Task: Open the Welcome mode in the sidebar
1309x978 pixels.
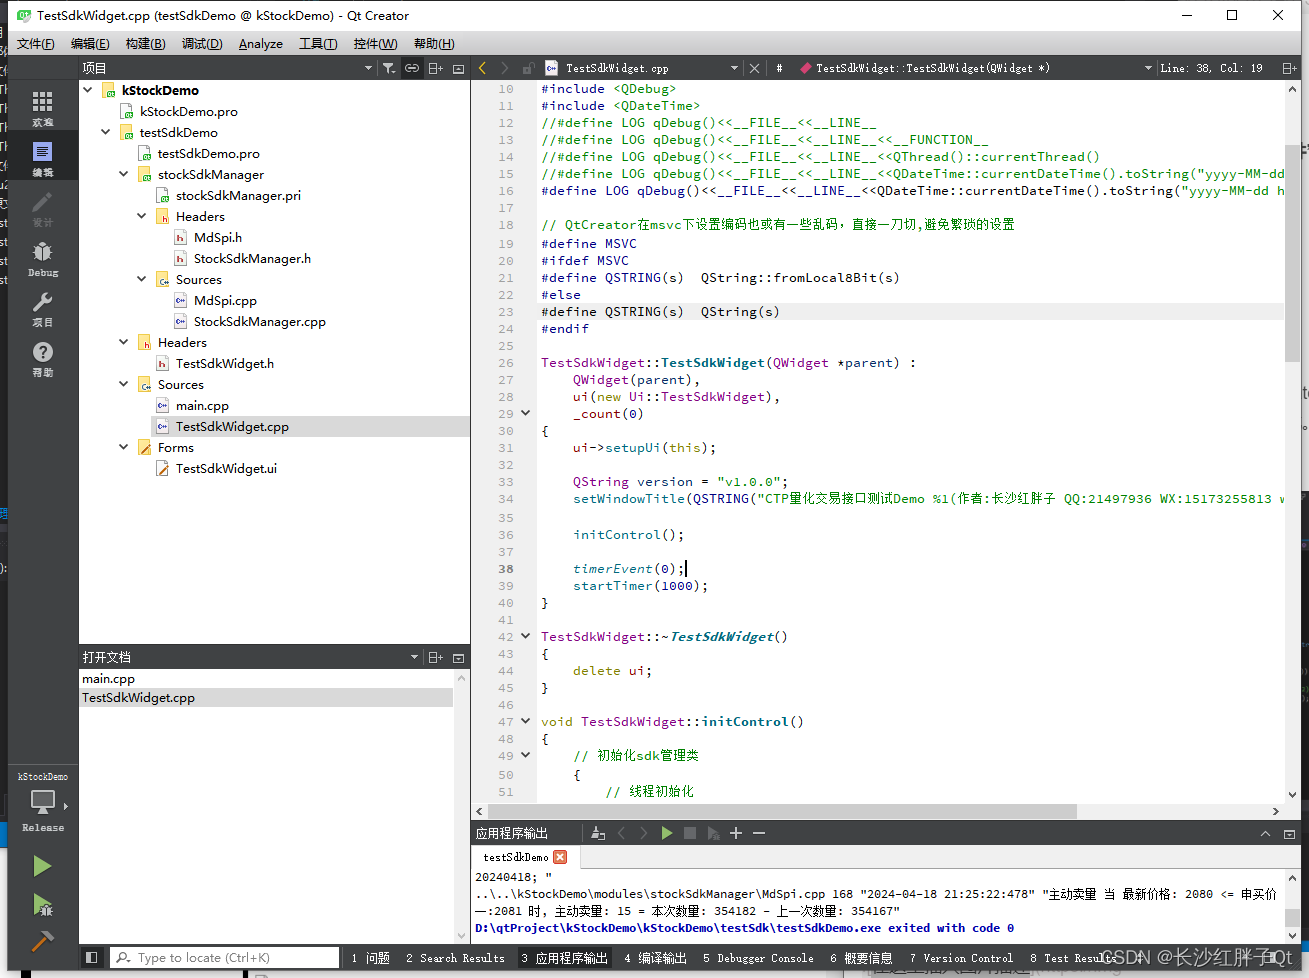Action: click(42, 108)
